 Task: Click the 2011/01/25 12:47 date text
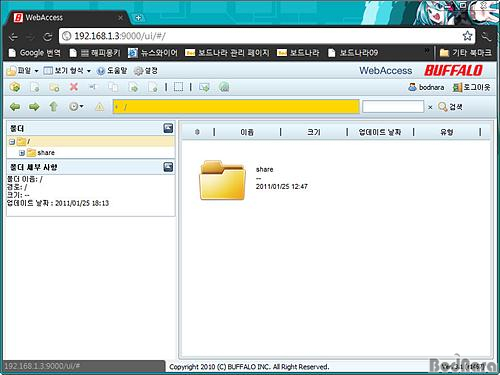coord(282,187)
